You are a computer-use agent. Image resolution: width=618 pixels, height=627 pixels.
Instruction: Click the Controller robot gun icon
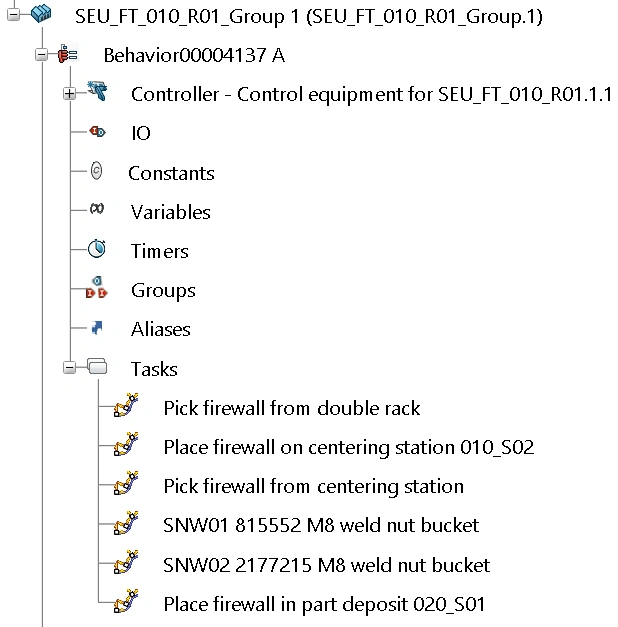(x=98, y=93)
